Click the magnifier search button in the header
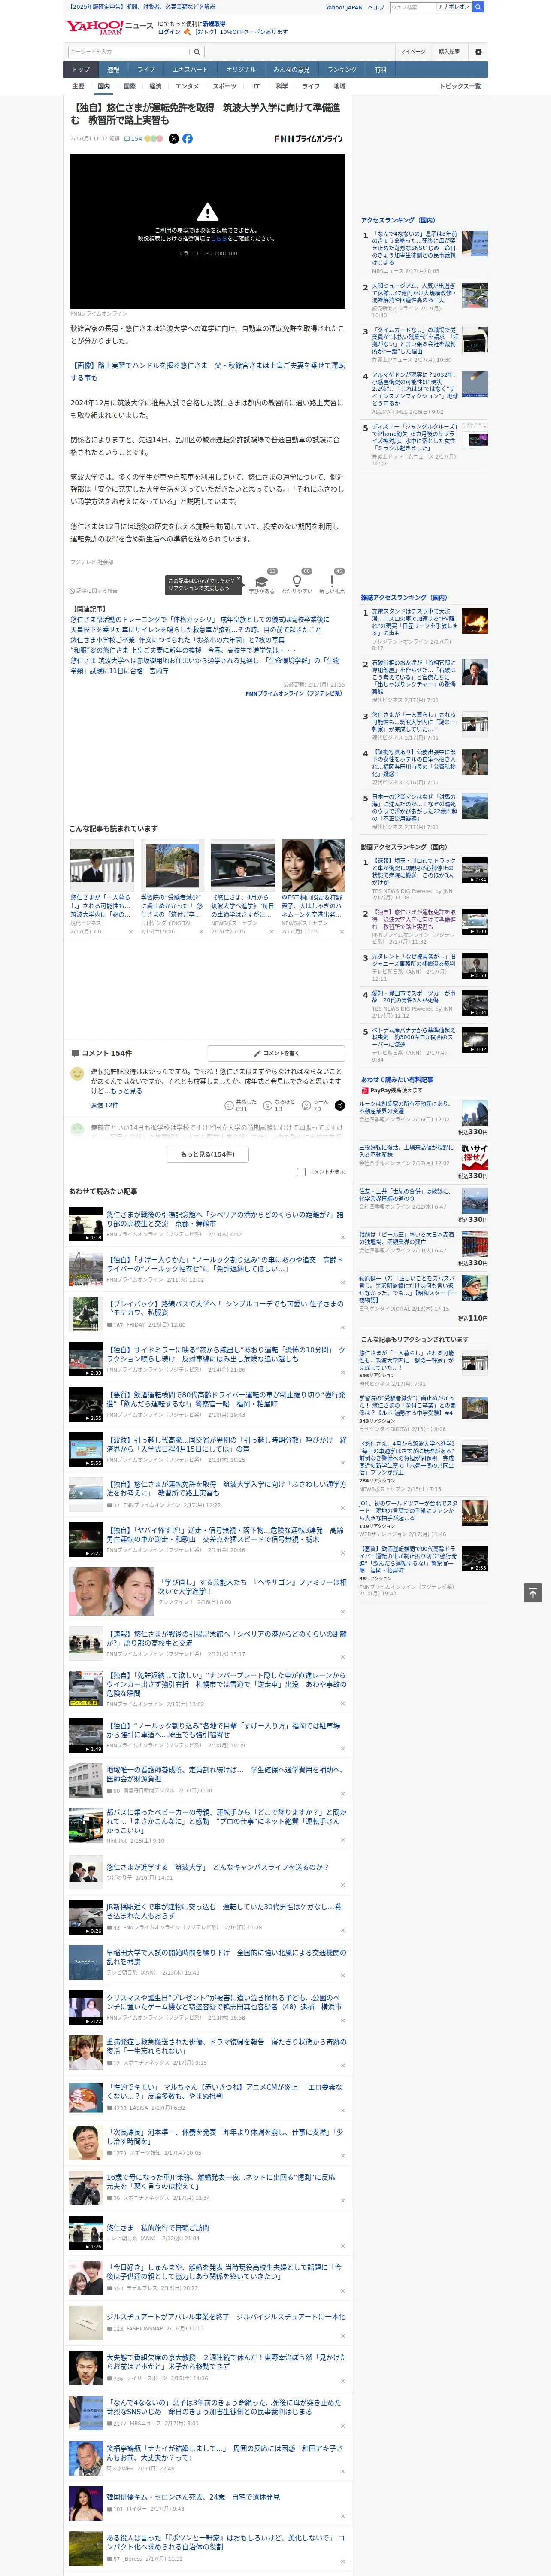Image resolution: width=551 pixels, height=2576 pixels. tap(197, 52)
